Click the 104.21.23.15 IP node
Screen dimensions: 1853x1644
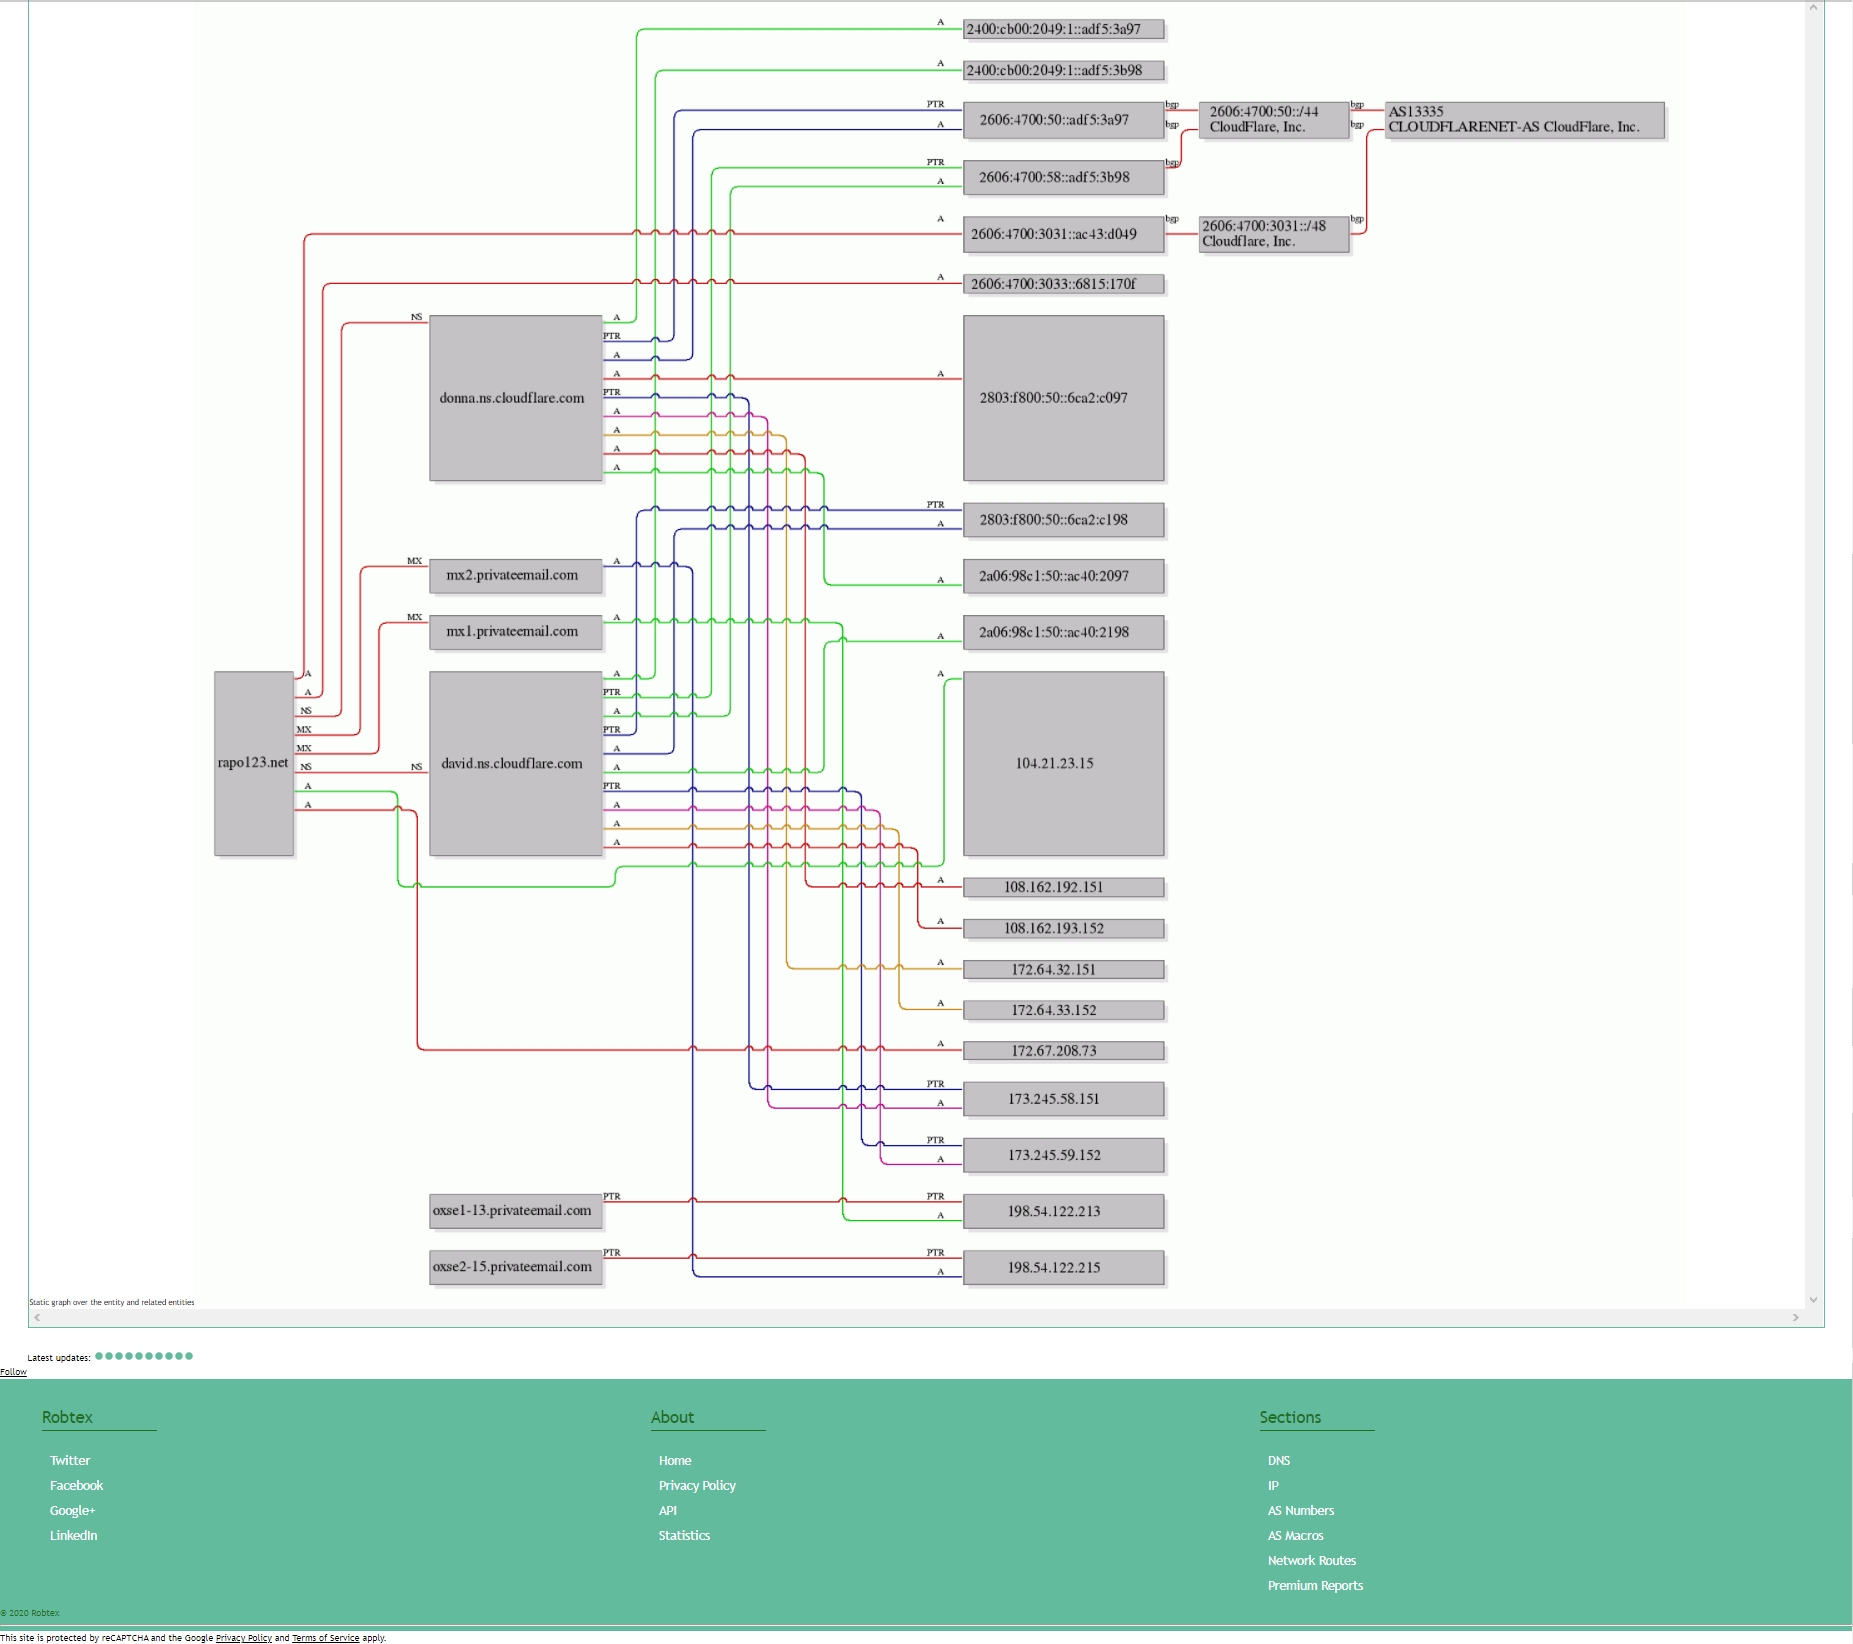point(1064,763)
